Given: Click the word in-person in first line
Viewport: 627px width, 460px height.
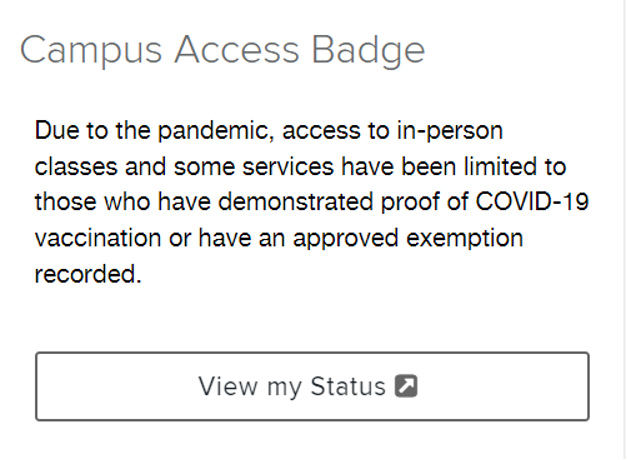Looking at the screenshot, I should point(449,131).
